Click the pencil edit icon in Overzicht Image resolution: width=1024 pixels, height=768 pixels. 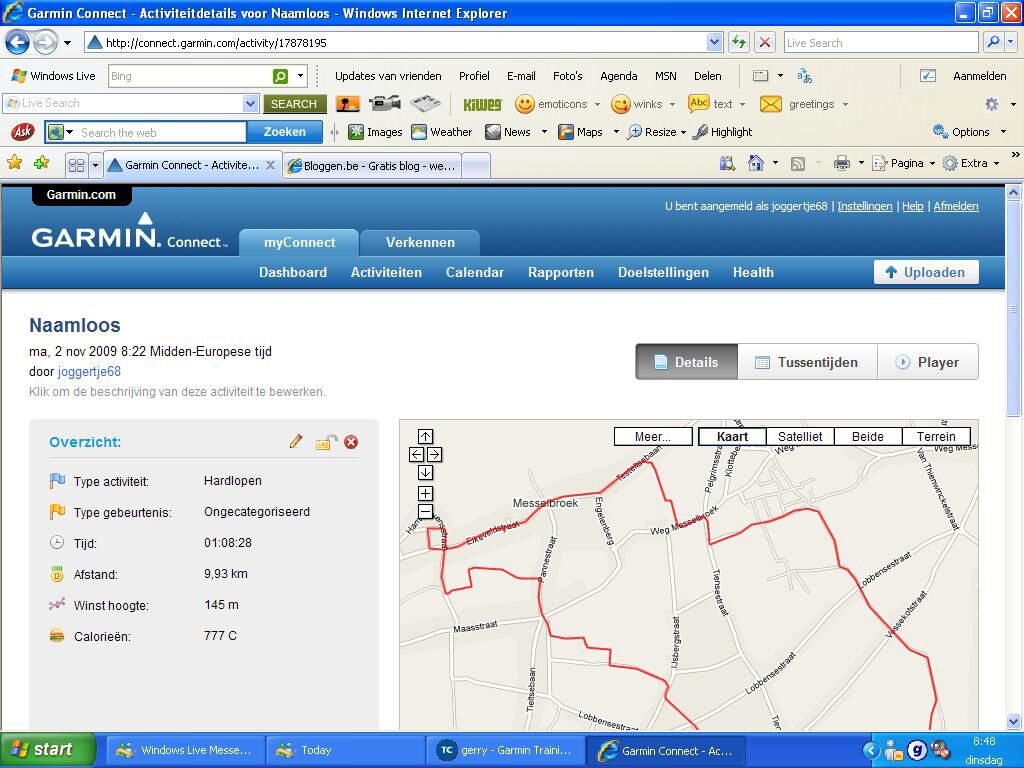[x=296, y=442]
